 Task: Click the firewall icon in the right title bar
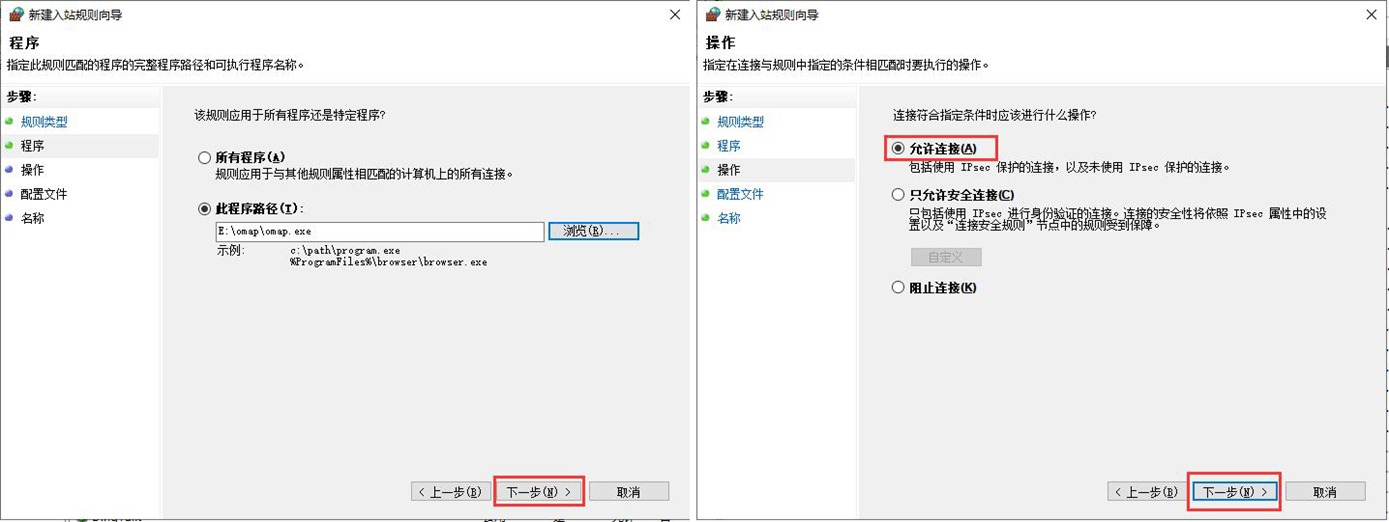712,15
